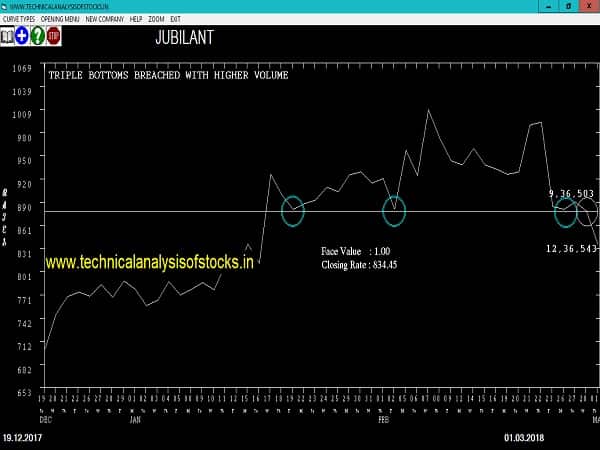Select the middle cyan circle marker
Screen dimensions: 600x450
pos(395,210)
